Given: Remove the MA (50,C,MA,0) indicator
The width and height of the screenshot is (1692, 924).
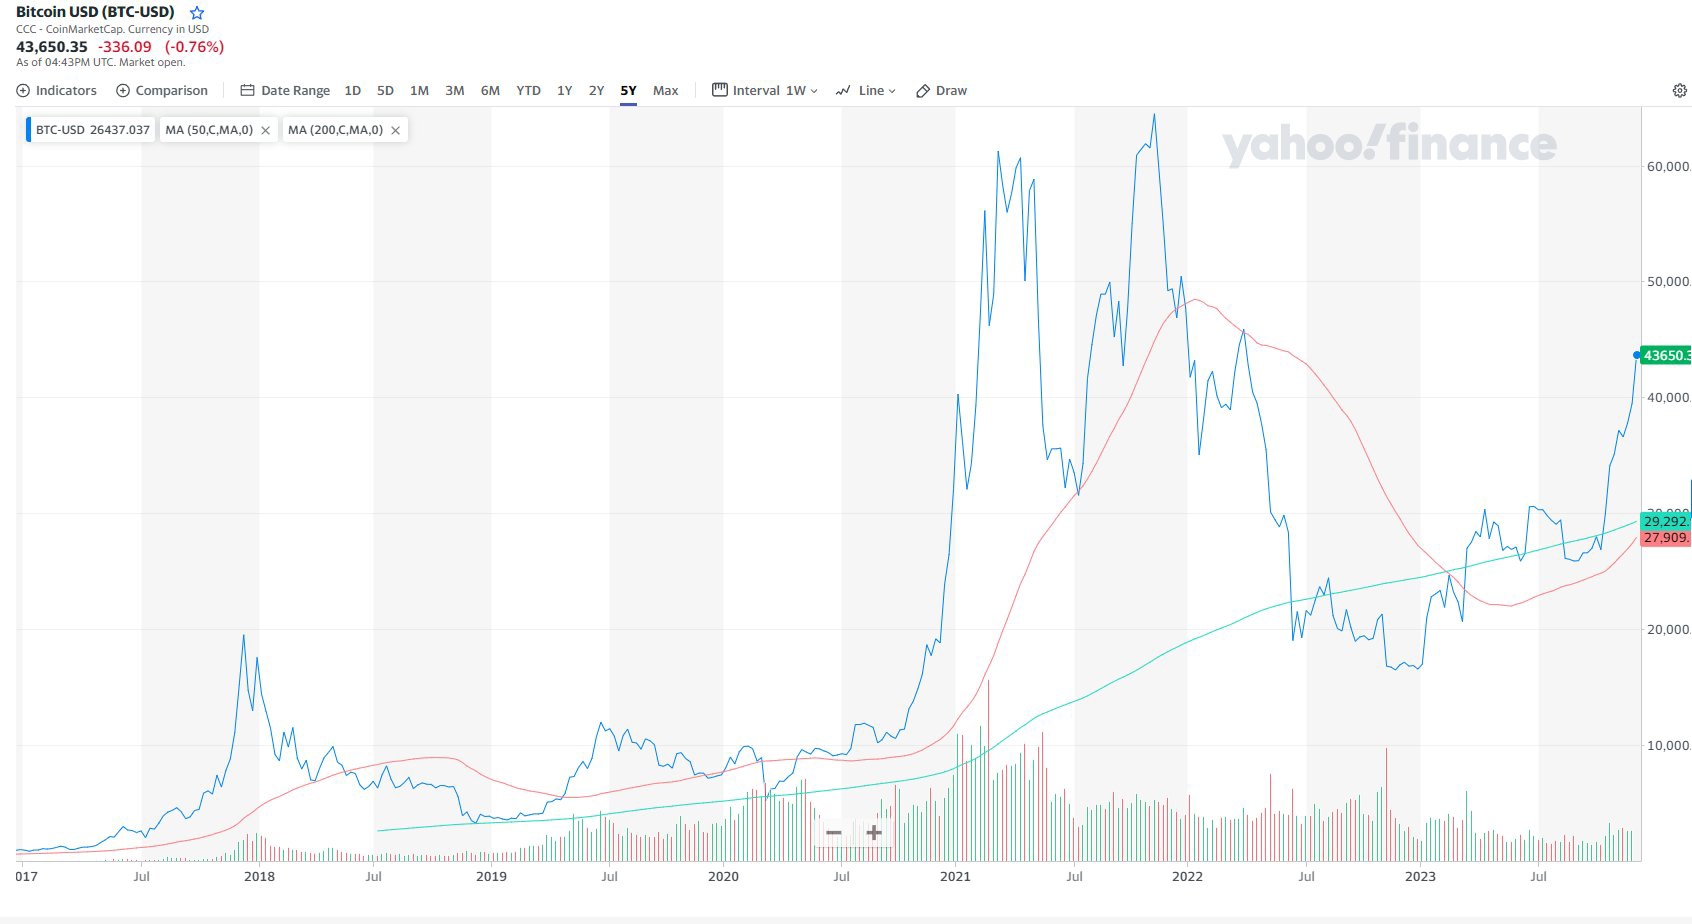Looking at the screenshot, I should pyautogui.click(x=265, y=131).
